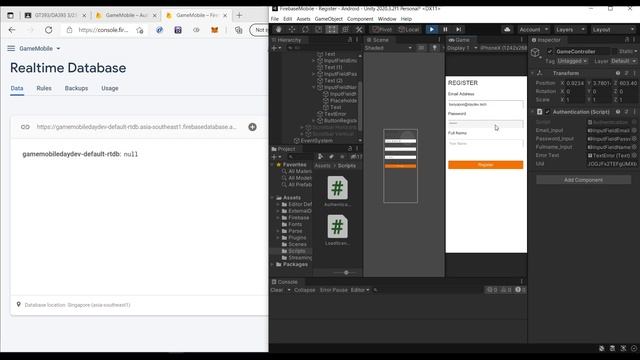The width and height of the screenshot is (640, 360).
Task: Pick object for Email_Input field
Action: pyautogui.click(x=634, y=131)
